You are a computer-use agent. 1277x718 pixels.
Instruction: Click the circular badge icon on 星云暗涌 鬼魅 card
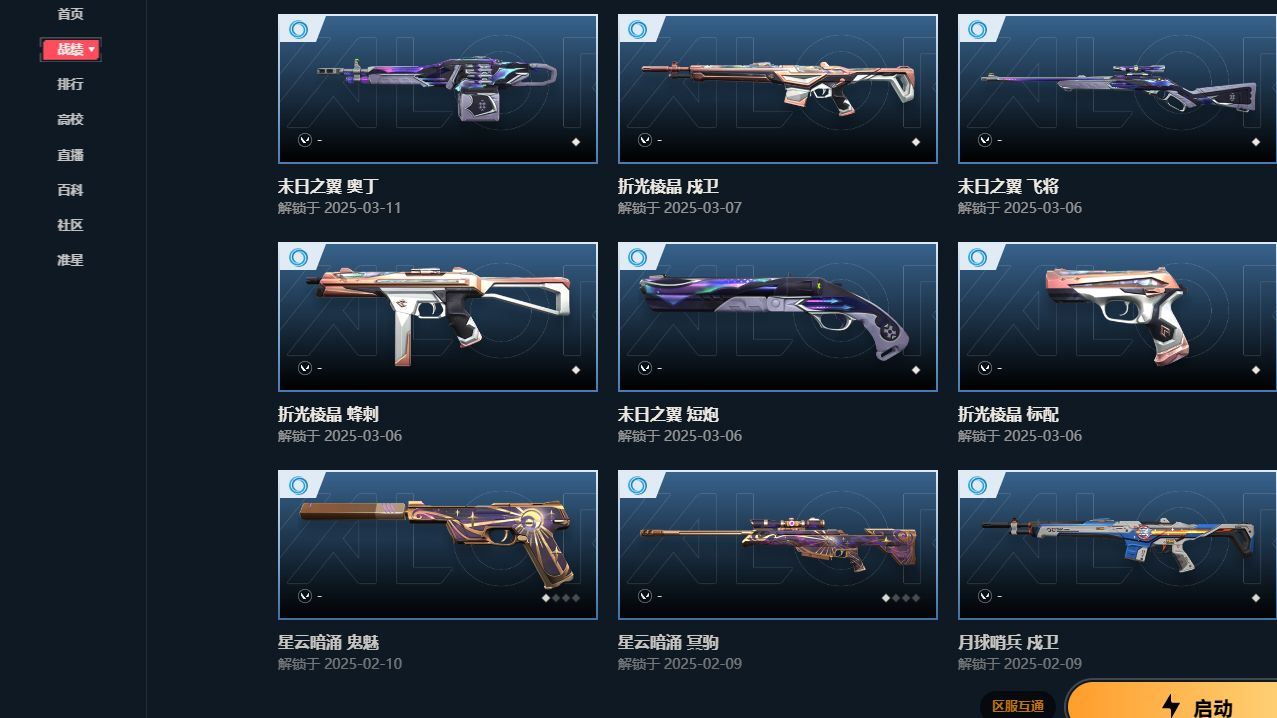point(298,486)
